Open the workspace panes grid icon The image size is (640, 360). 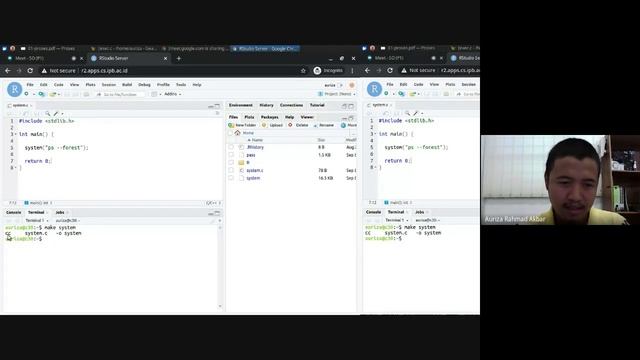[x=154, y=94]
